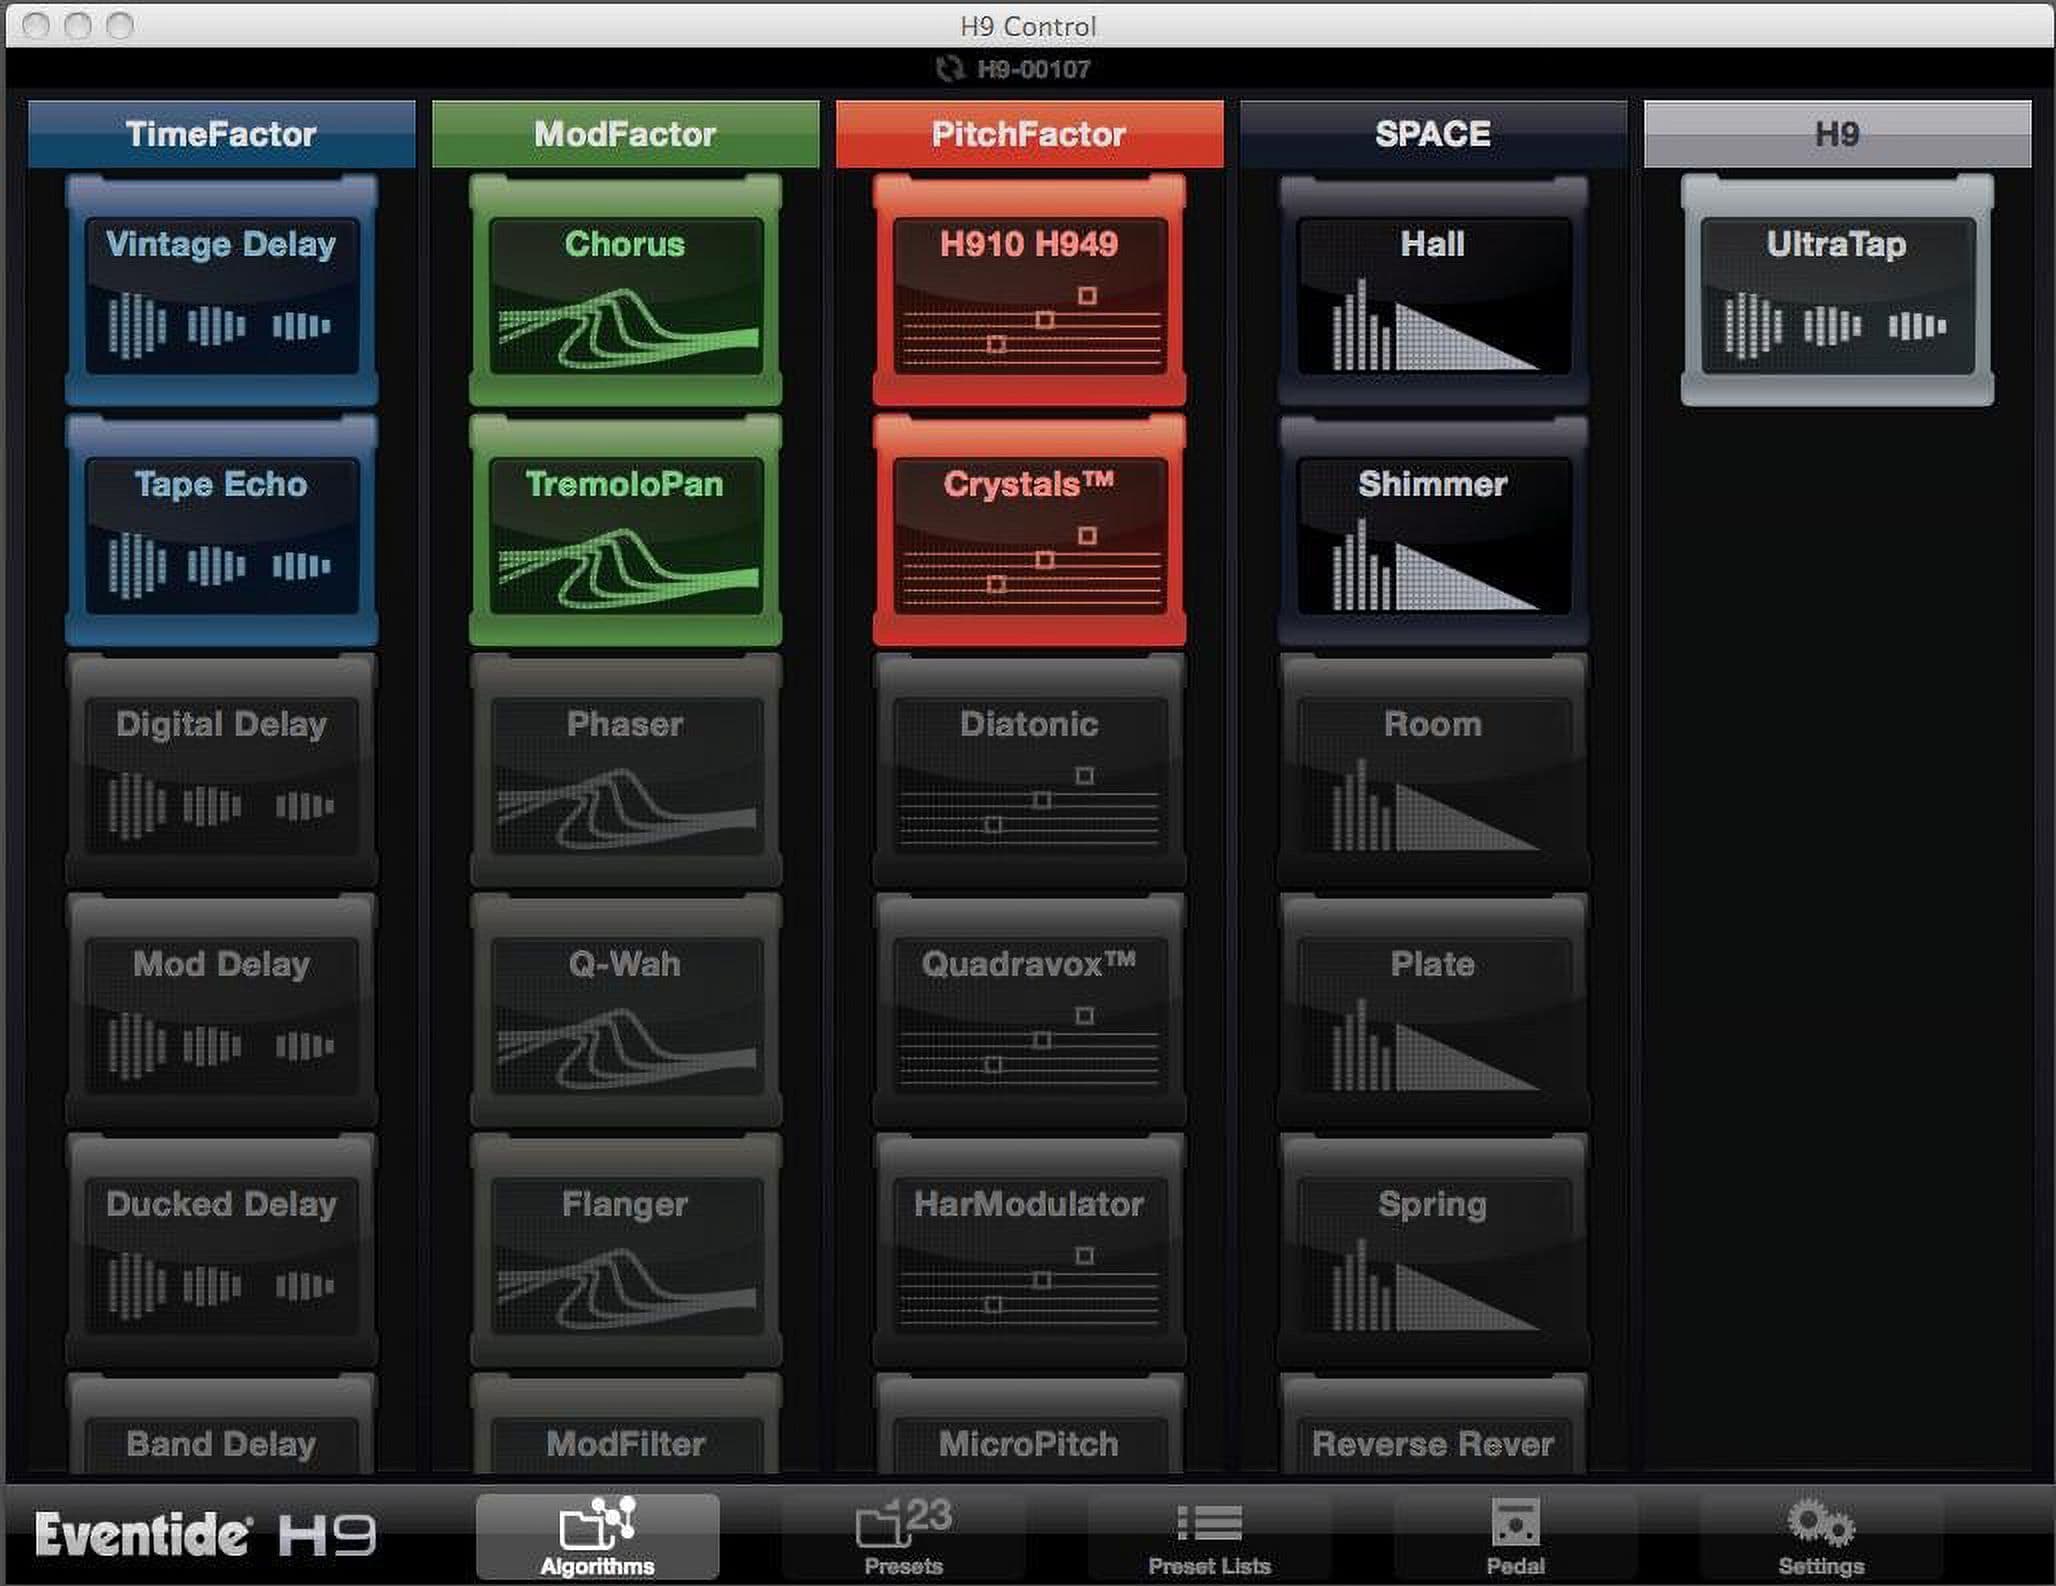The width and height of the screenshot is (2056, 1586).
Task: Select the Chorus algorithm tile
Action: pyautogui.click(x=625, y=290)
